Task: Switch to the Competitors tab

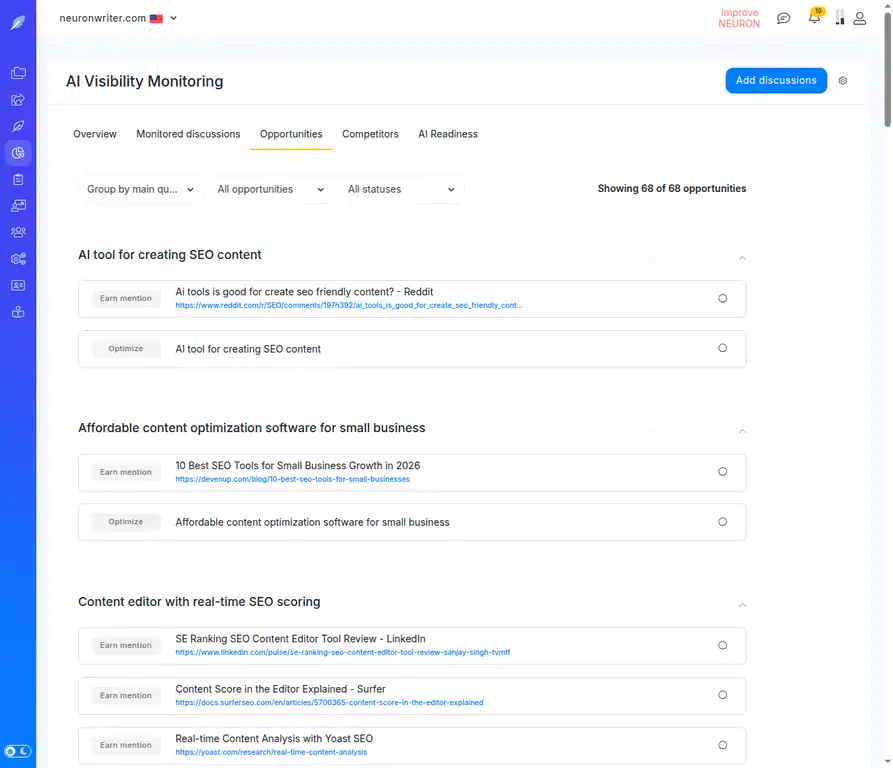Action: (370, 134)
